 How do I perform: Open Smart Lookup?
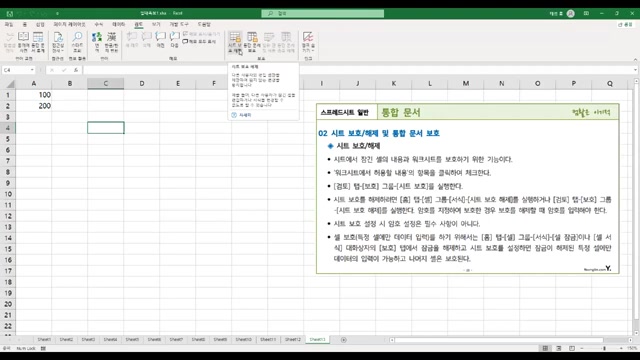pyautogui.click(x=77, y=42)
